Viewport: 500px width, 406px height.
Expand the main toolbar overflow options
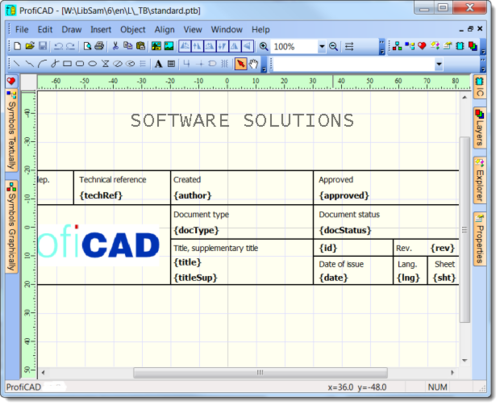pyautogui.click(x=382, y=47)
